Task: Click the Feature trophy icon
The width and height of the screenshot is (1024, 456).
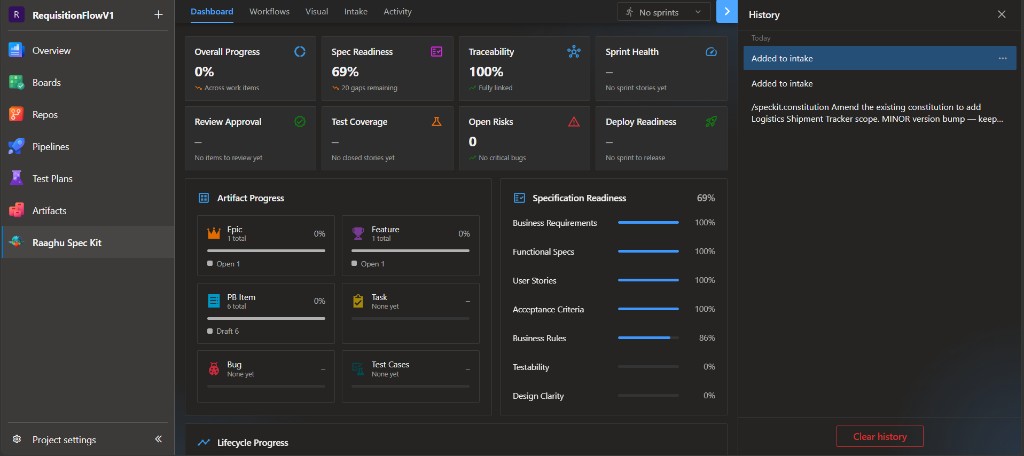Action: [x=358, y=233]
